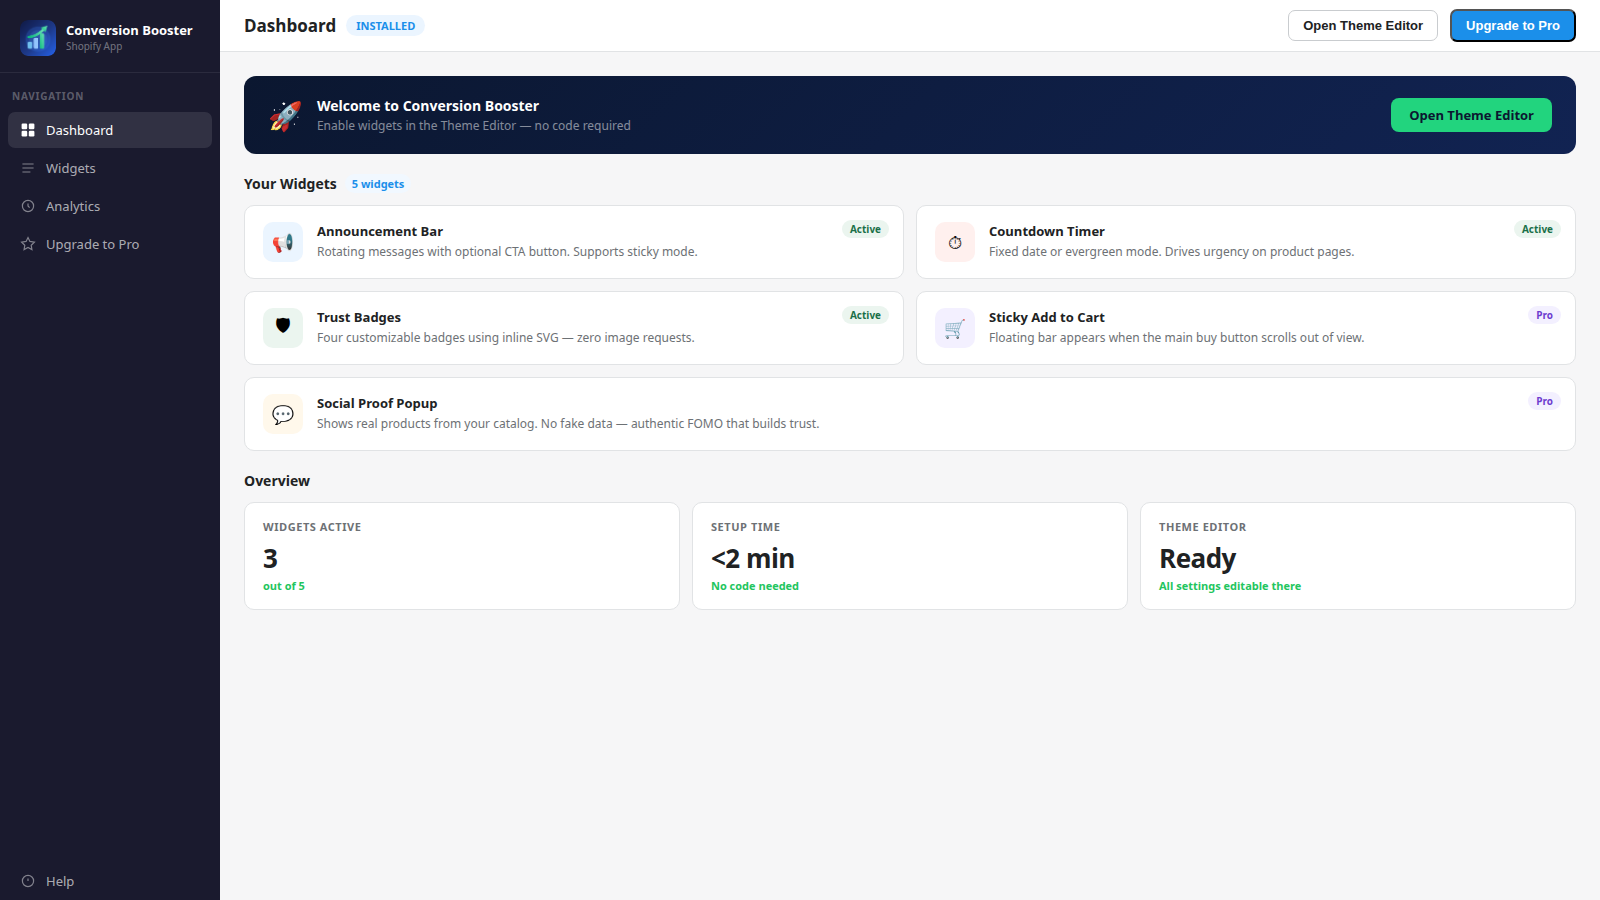Click the Countdown Timer stopwatch icon

[x=955, y=242]
